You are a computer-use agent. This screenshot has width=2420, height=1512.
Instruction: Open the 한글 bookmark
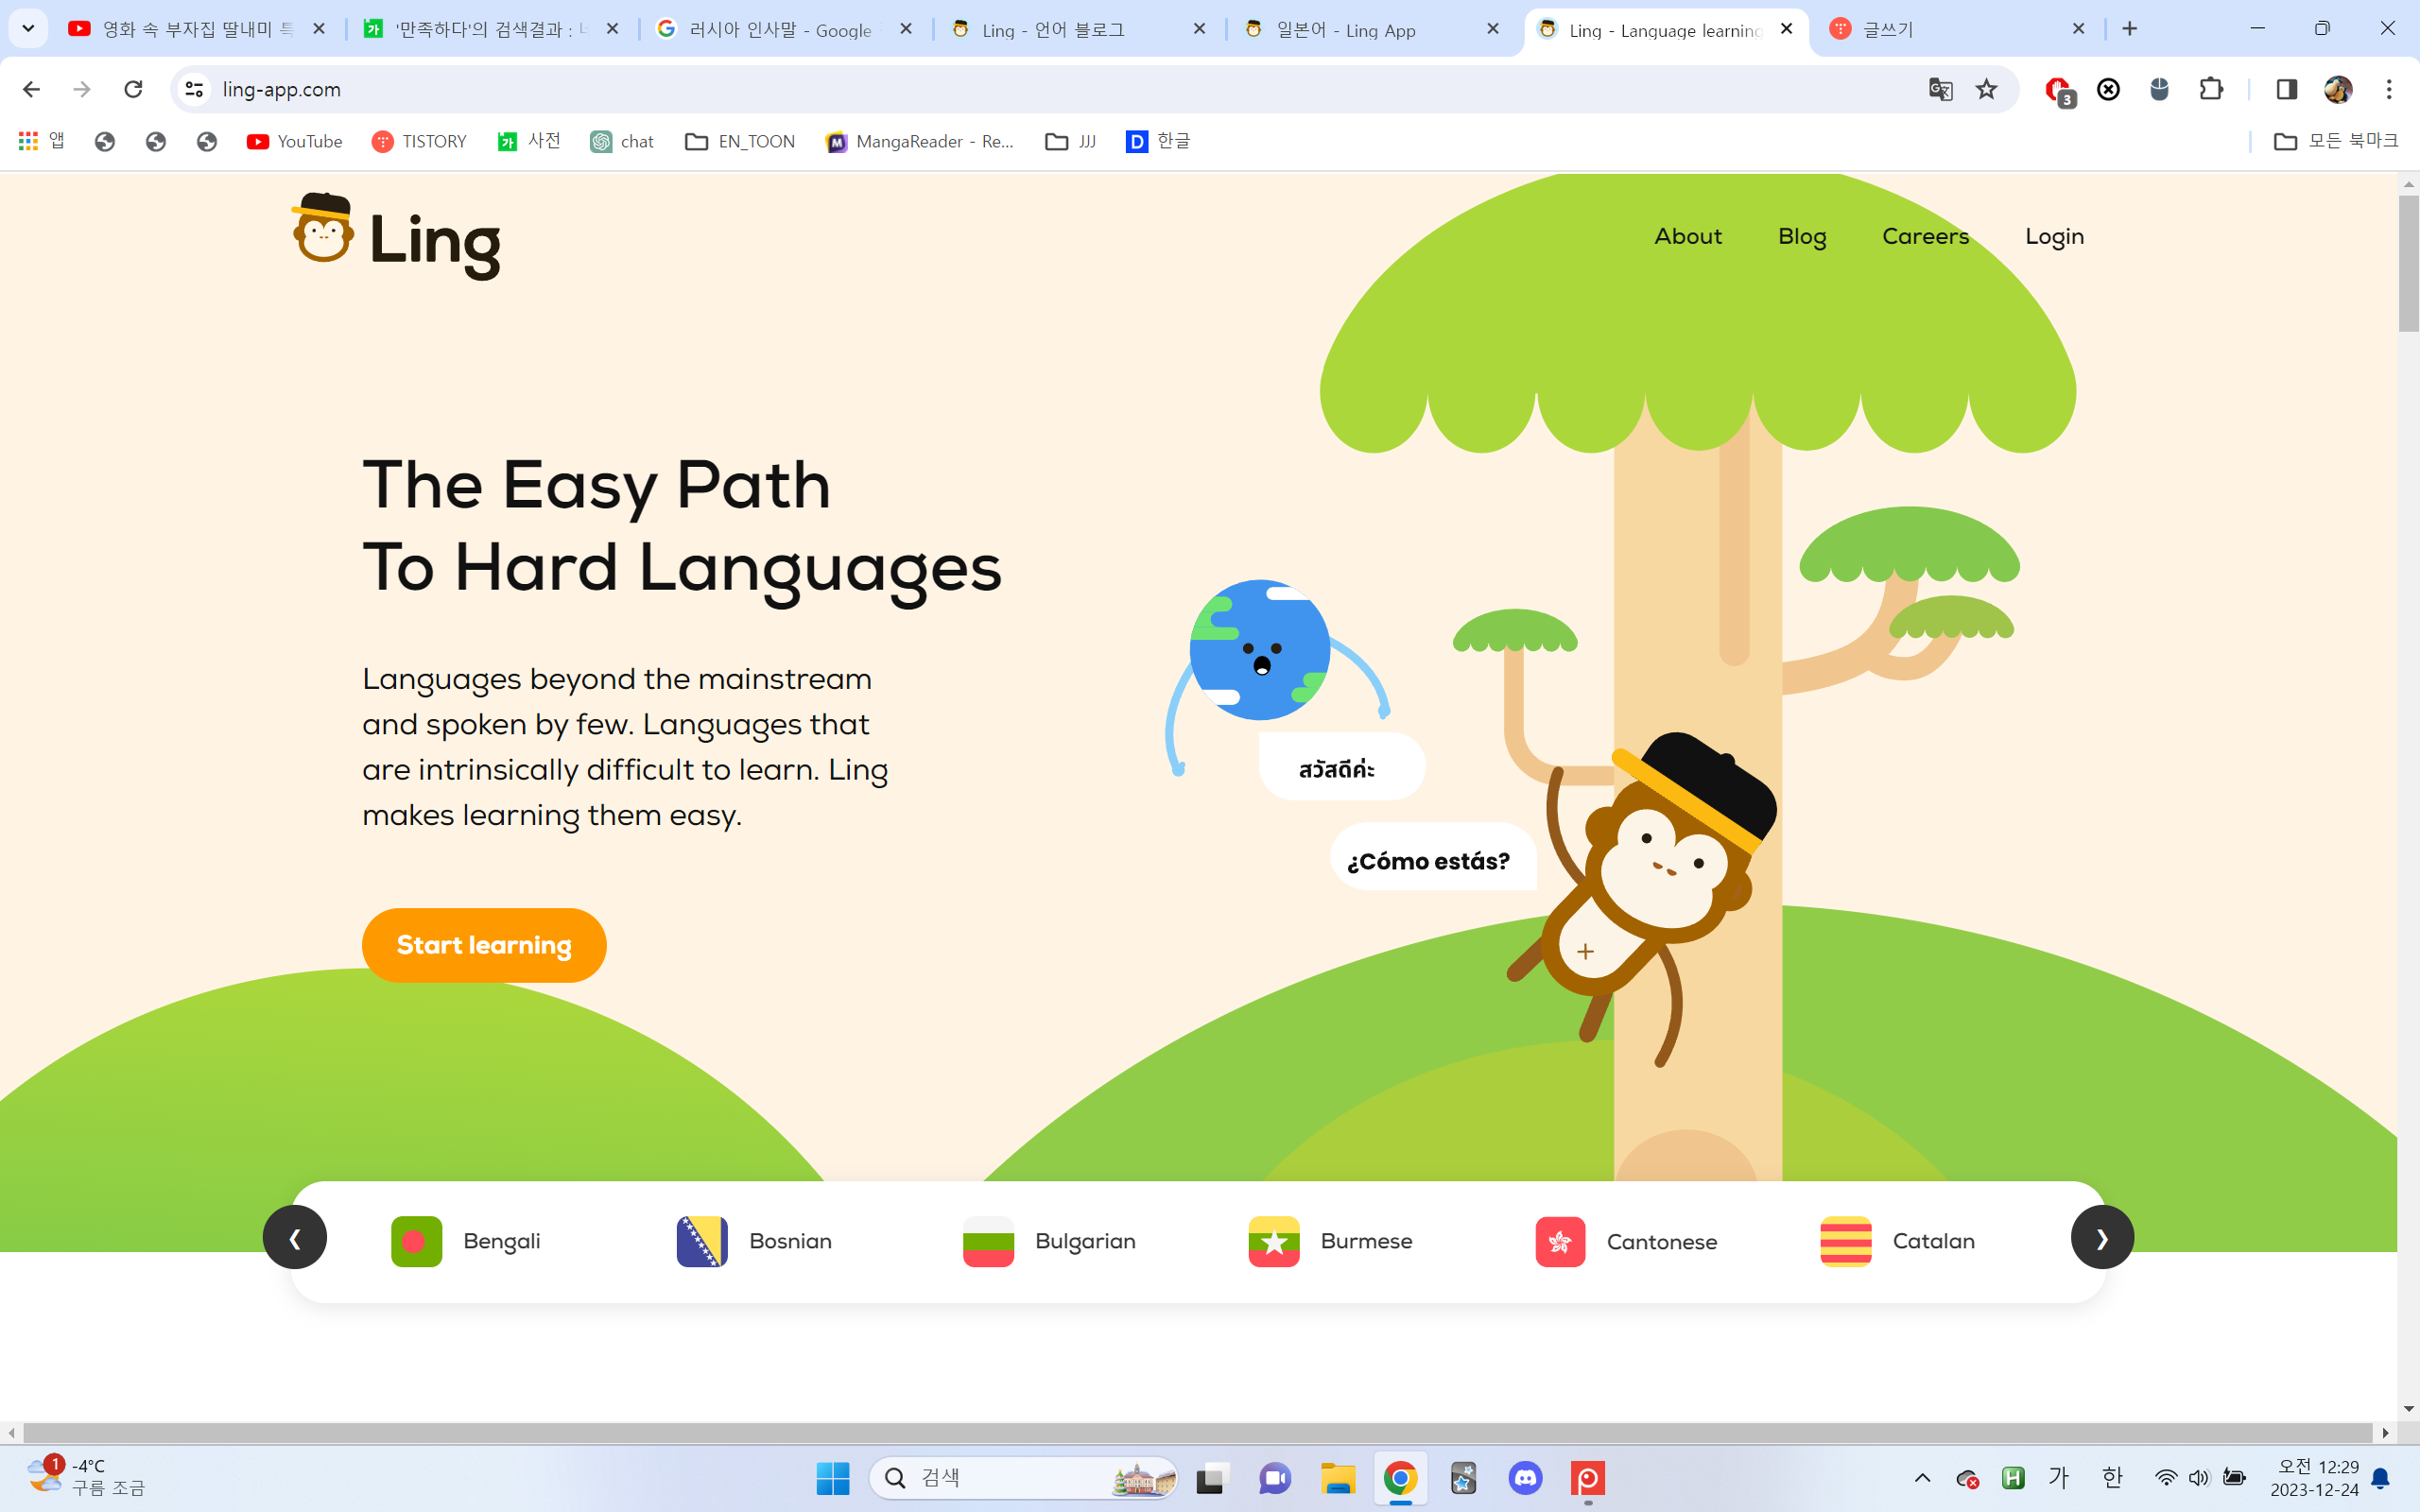1158,141
